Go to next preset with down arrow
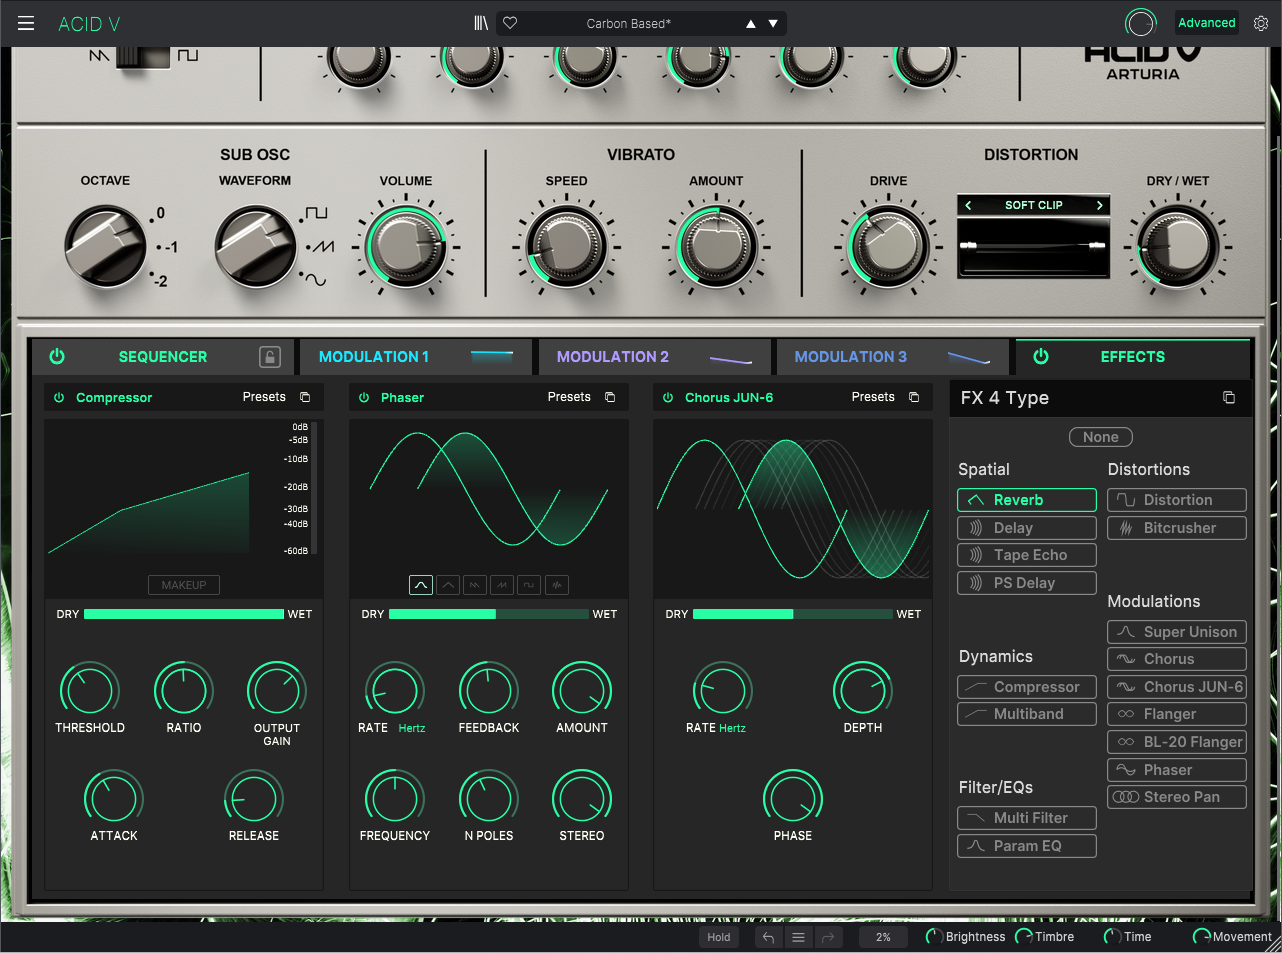The height and width of the screenshot is (953, 1282). coord(773,23)
